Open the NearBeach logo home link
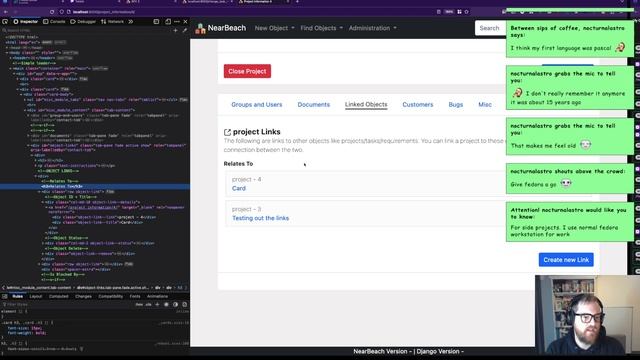This screenshot has height=360, width=640. point(221,28)
